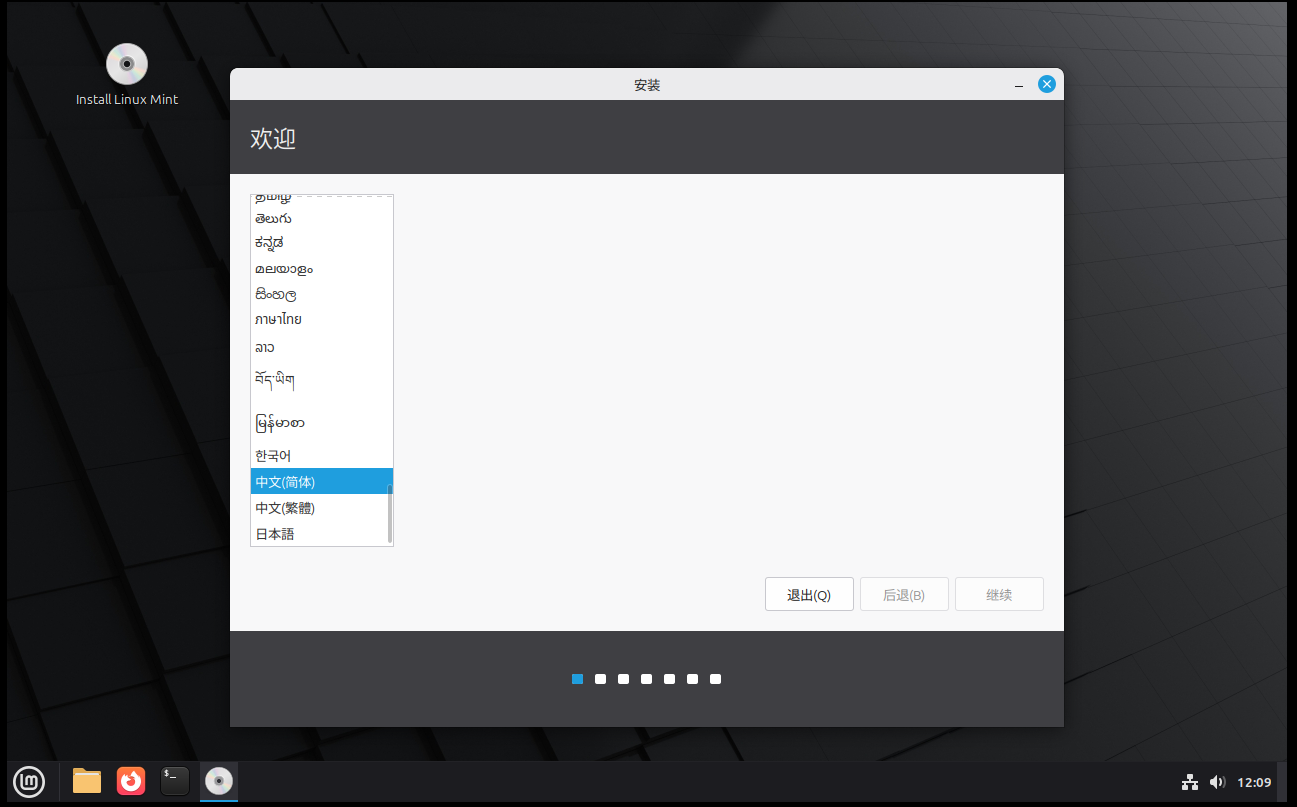Screen dimensions: 1297x807
Task: Click the 继续 continue button
Action: [x=999, y=594]
